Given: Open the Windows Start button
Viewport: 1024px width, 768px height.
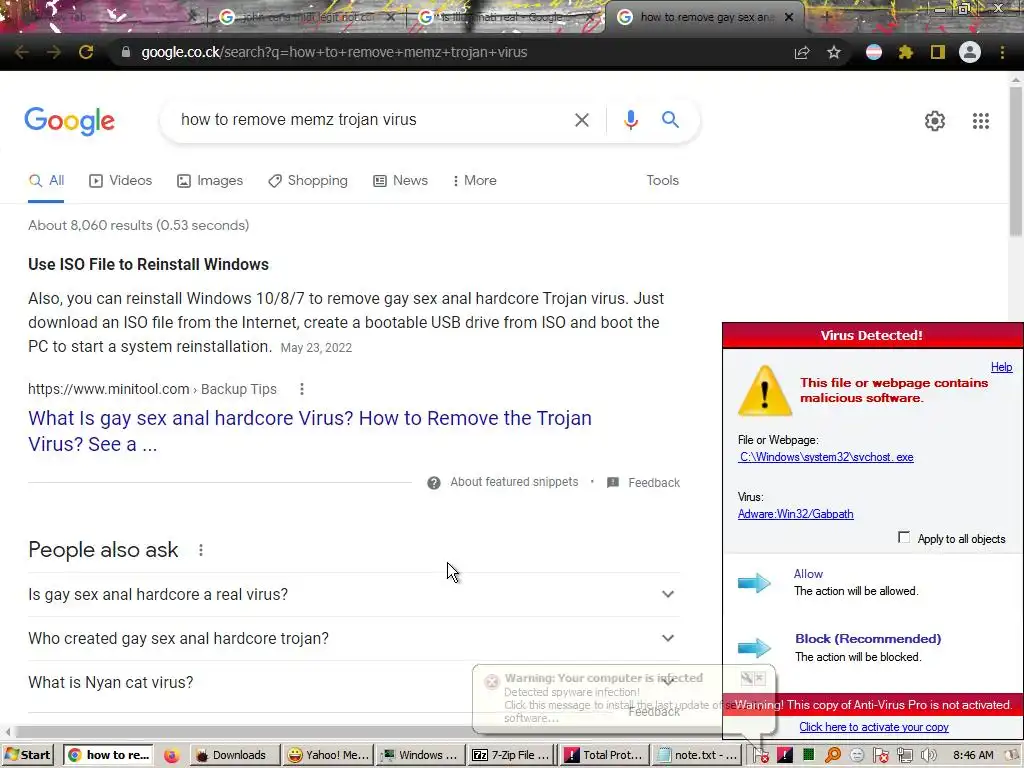Looking at the screenshot, I should (x=28, y=755).
